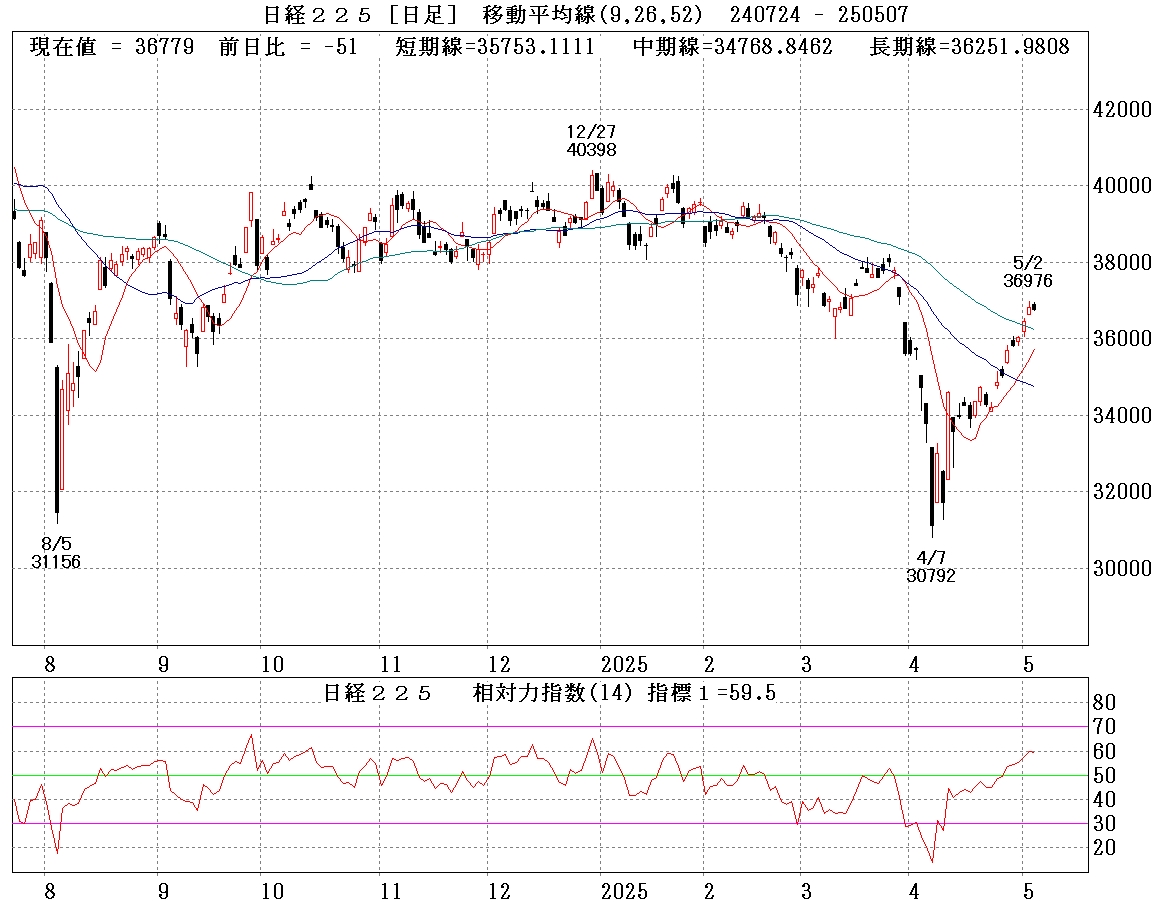Click the 2025 label under the price chart

(x=625, y=665)
